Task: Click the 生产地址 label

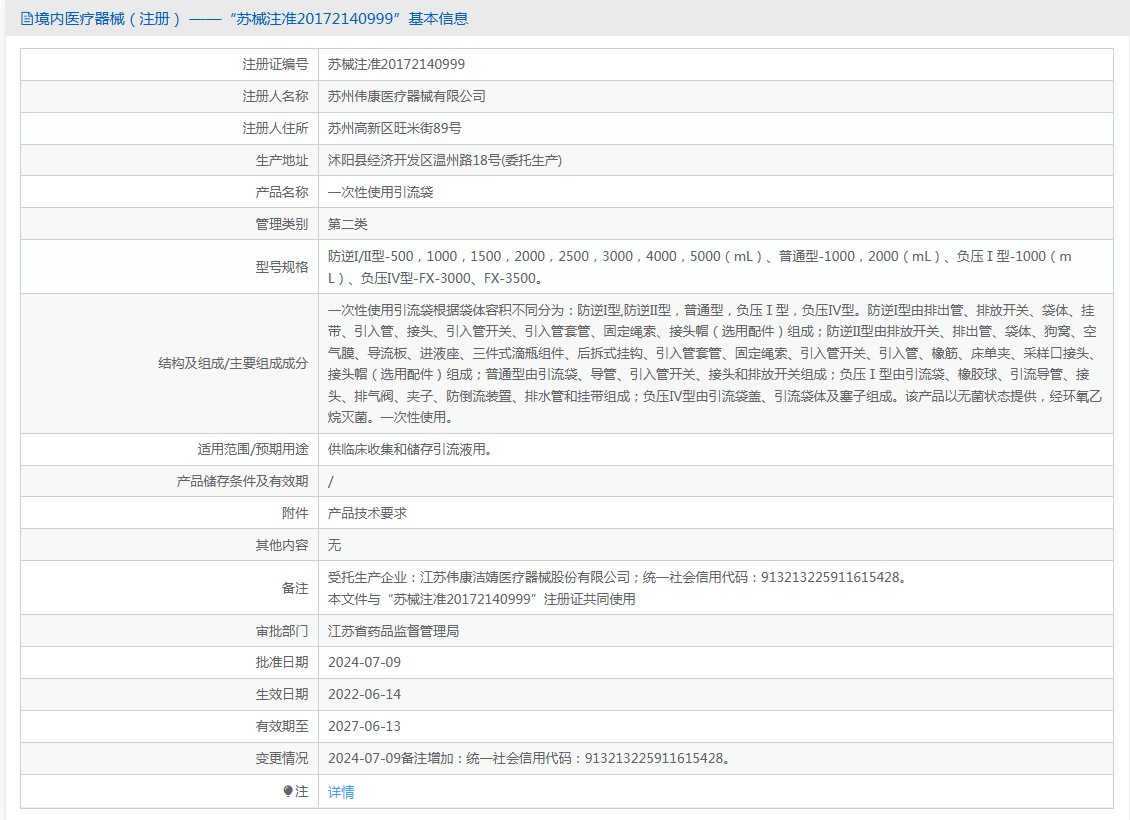Action: pos(282,160)
